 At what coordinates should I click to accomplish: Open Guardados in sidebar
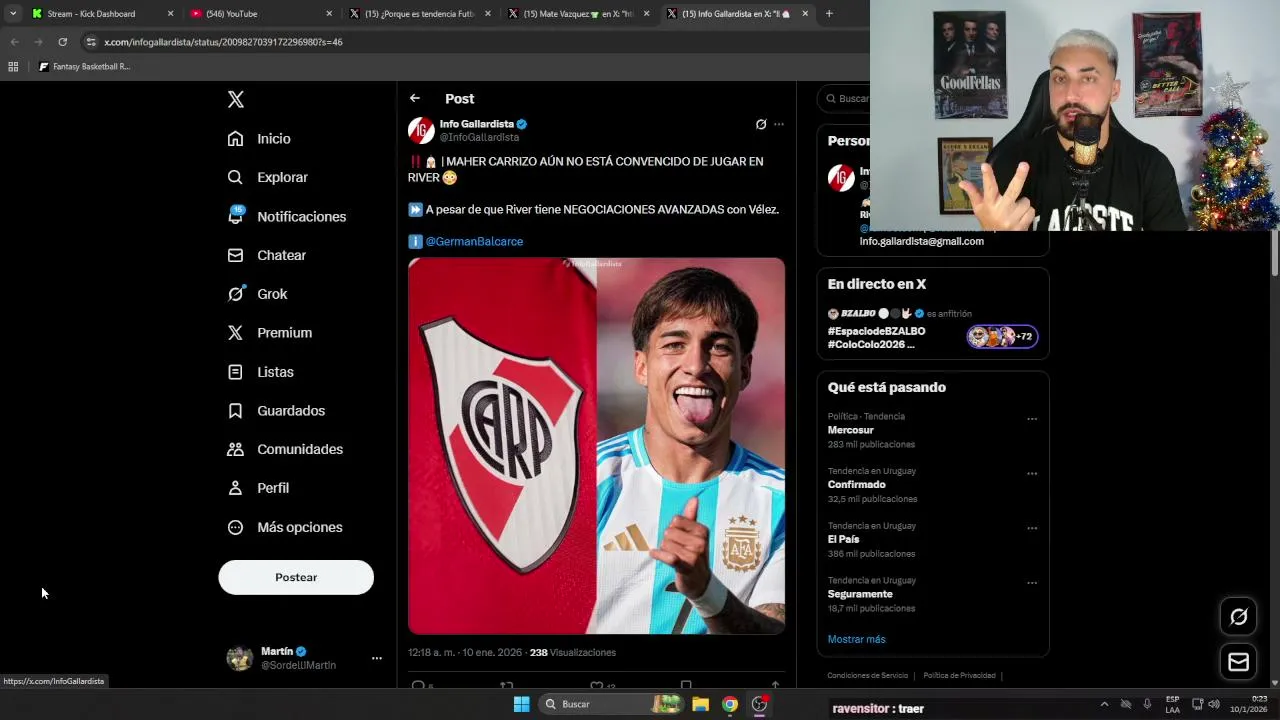pyautogui.click(x=276, y=410)
